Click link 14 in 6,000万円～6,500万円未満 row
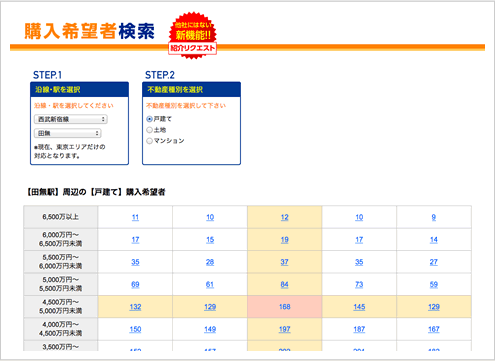 [x=434, y=240]
